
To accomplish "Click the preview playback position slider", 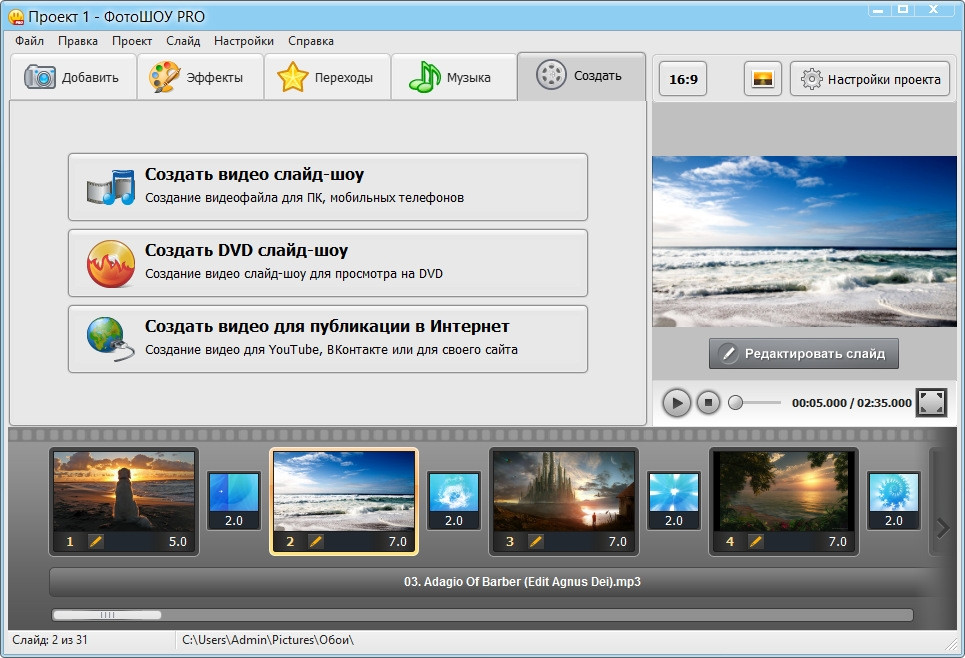I will (755, 403).
